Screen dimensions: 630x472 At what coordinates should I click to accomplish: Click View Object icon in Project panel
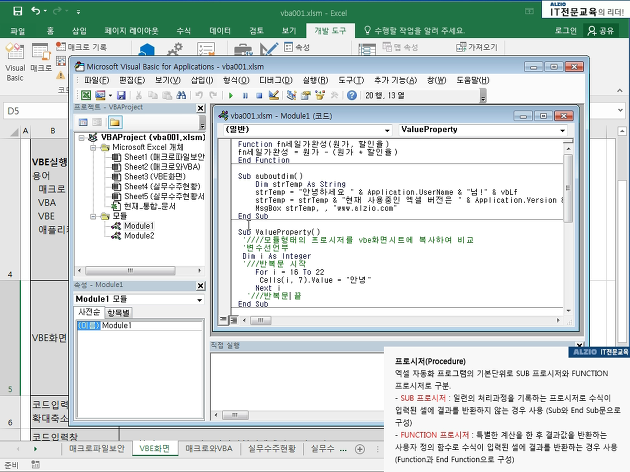point(97,122)
